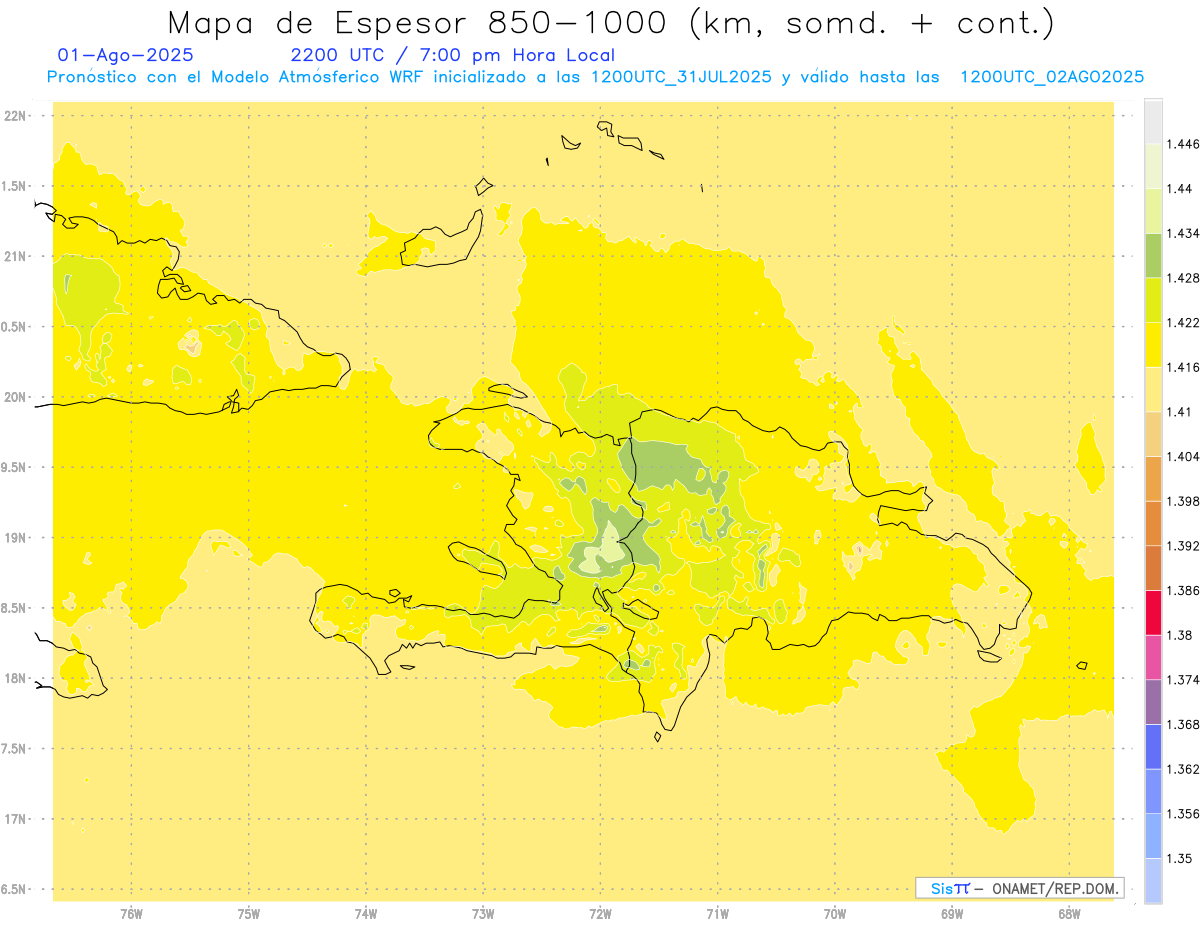The width and height of the screenshot is (1200, 927).
Task: Click the latitude label '22N'
Action: coord(14,116)
